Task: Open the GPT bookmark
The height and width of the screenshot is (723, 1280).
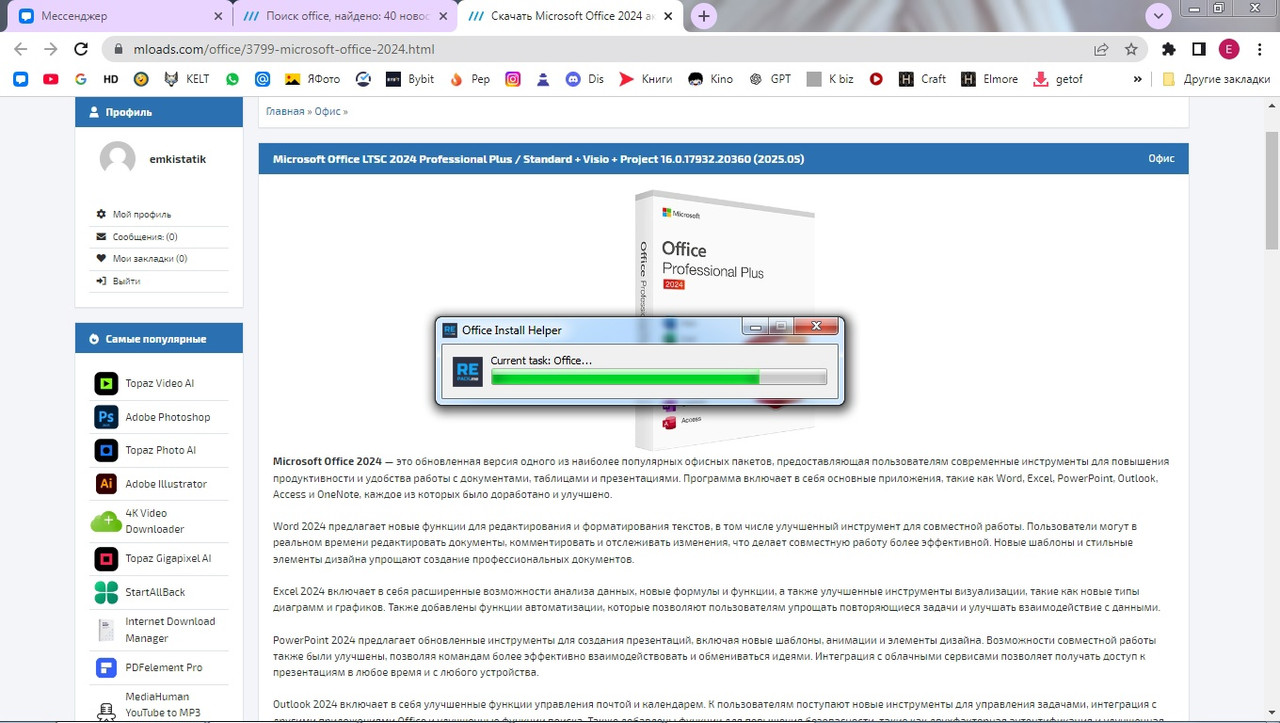Action: [770, 79]
